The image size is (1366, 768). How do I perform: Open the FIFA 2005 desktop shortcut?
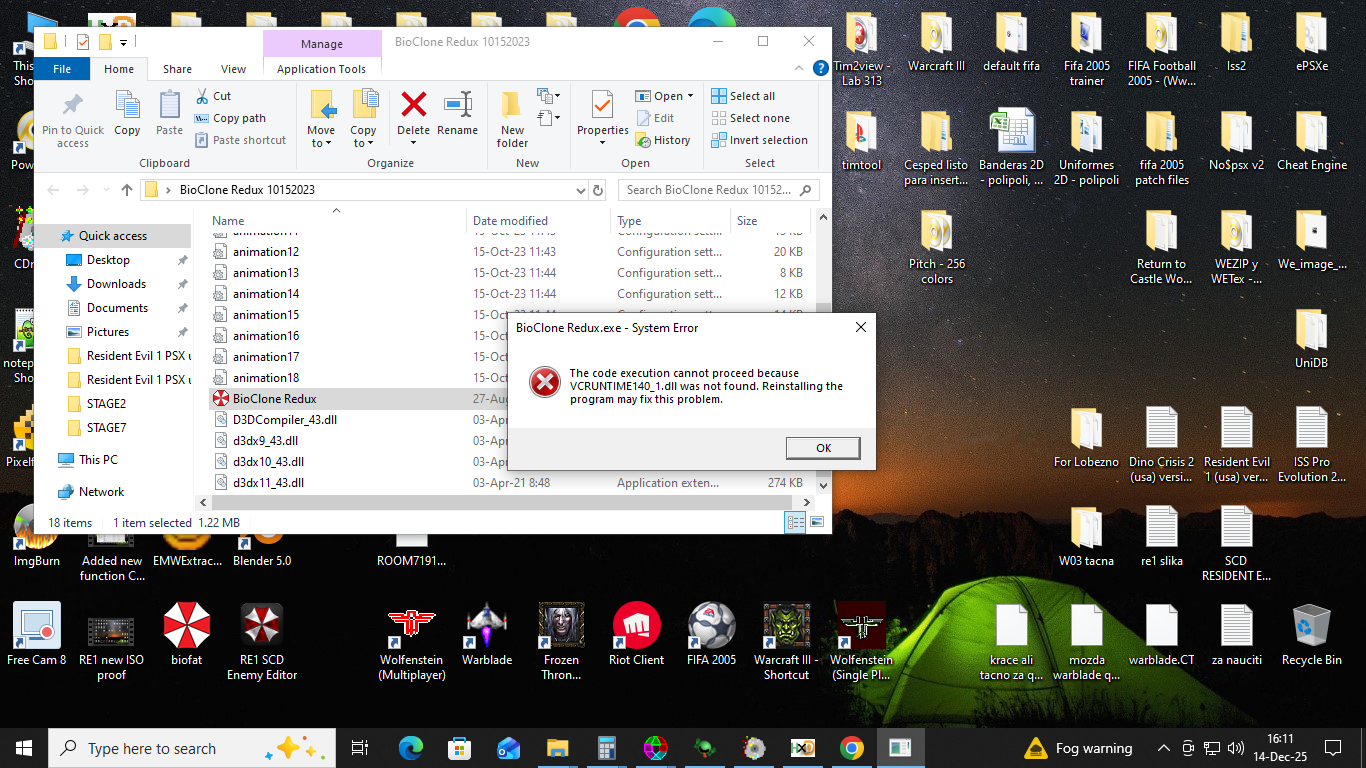click(711, 635)
